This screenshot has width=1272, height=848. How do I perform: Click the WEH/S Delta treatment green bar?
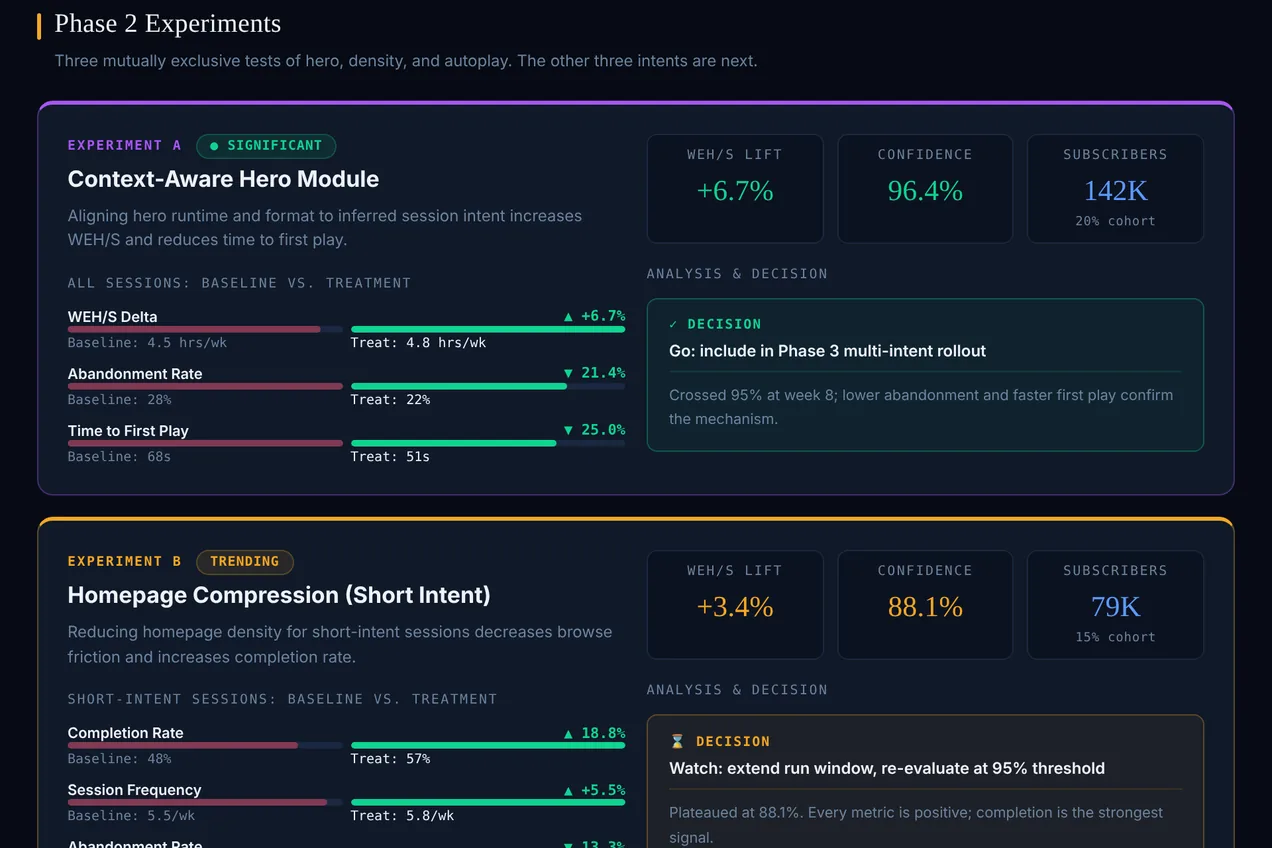point(488,329)
